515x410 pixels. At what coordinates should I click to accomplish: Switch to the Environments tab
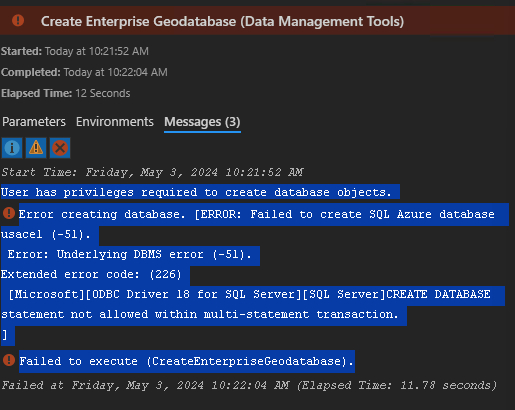click(x=115, y=122)
